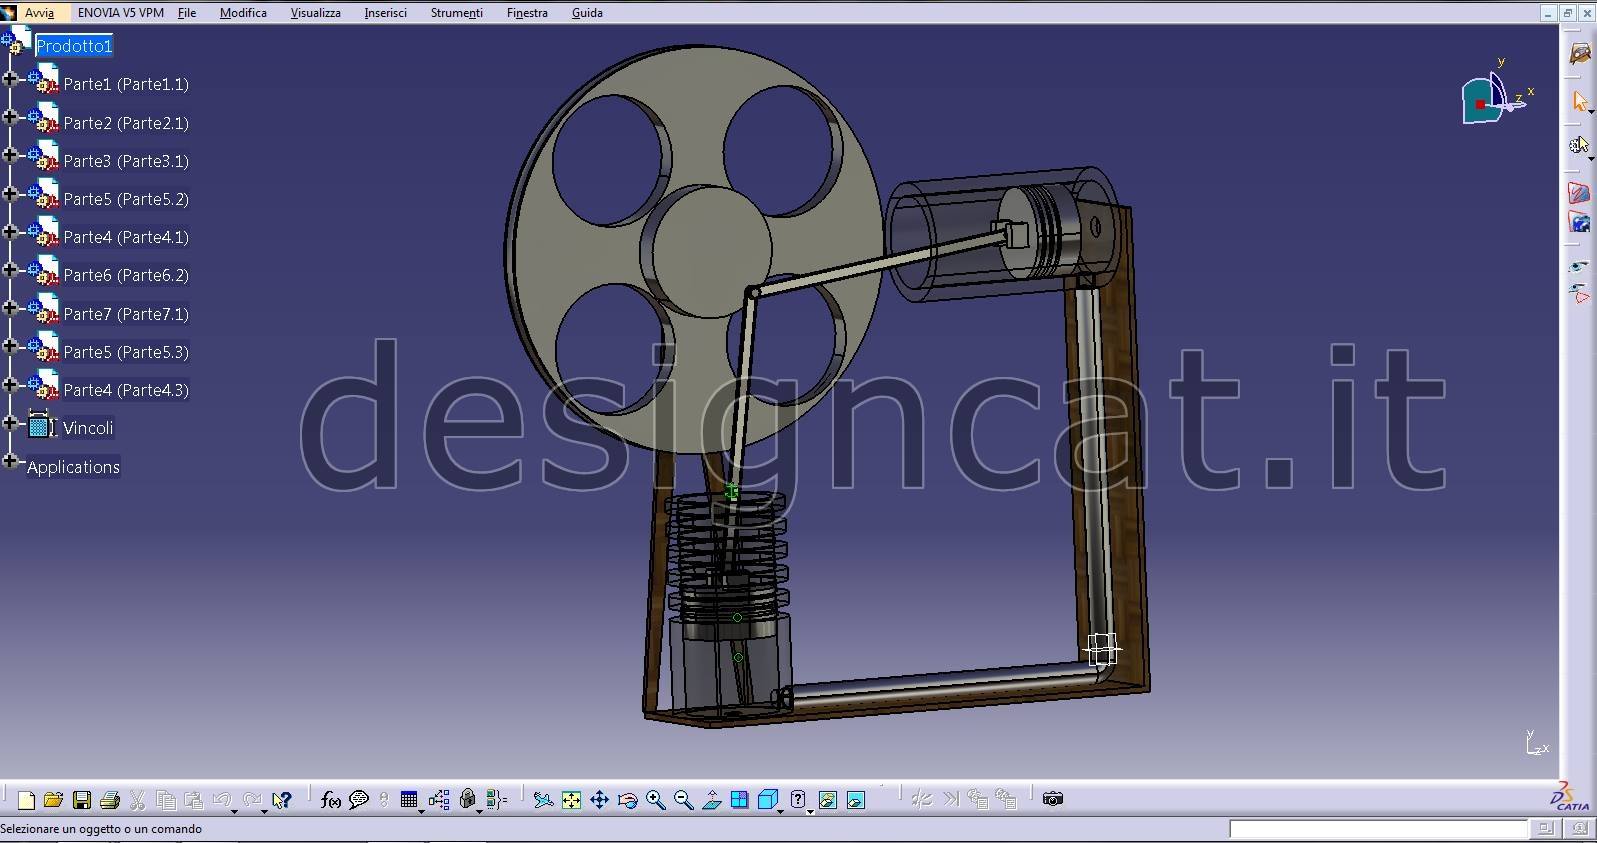The image size is (1597, 843).
Task: Click the Avvia start button
Action: pos(39,13)
